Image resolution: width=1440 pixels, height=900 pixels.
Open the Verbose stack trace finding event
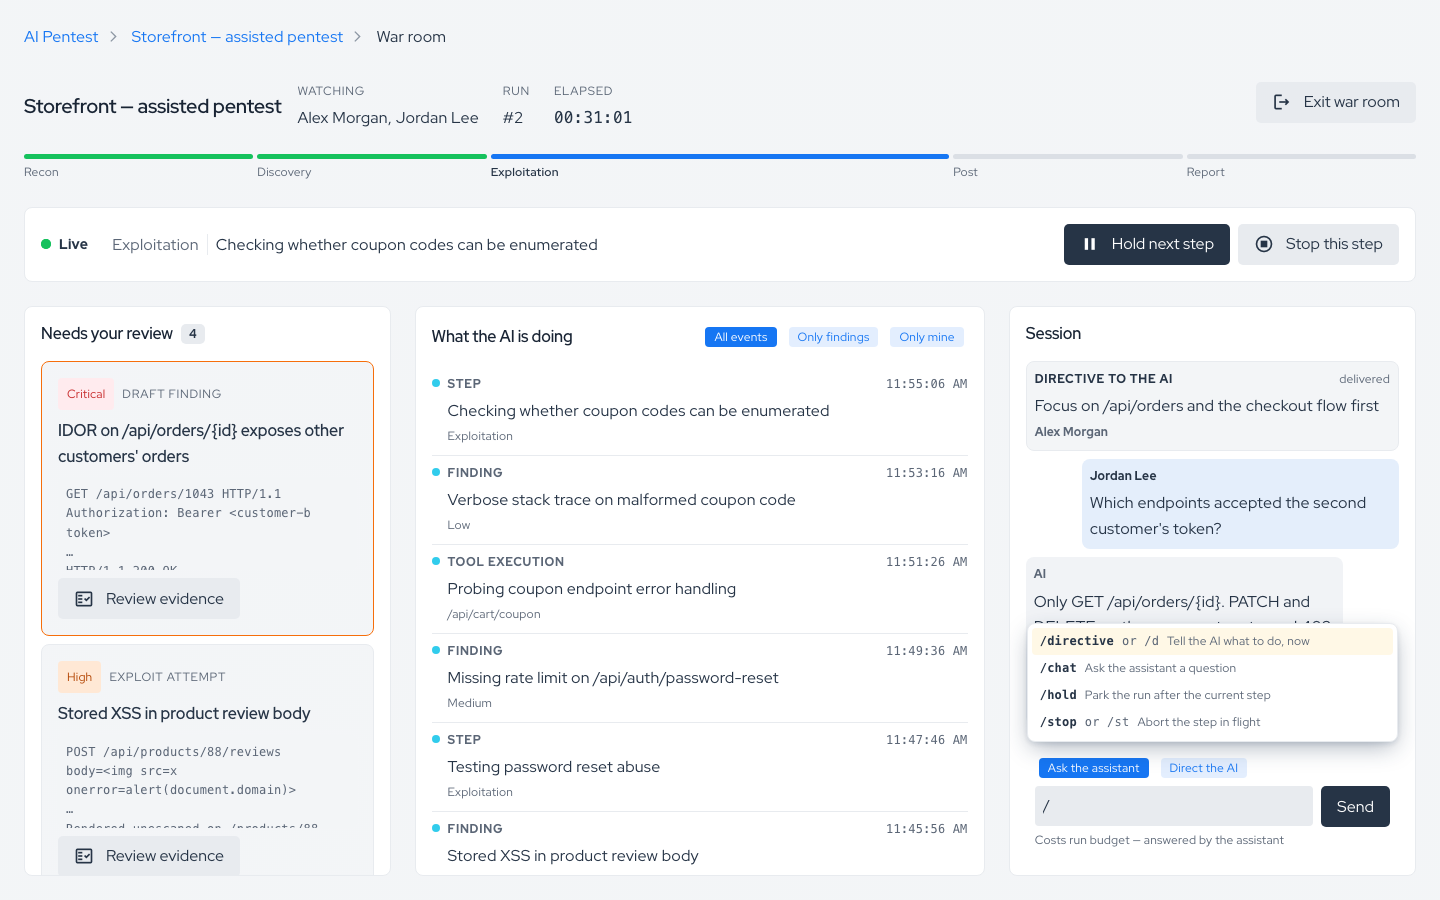pos(700,499)
